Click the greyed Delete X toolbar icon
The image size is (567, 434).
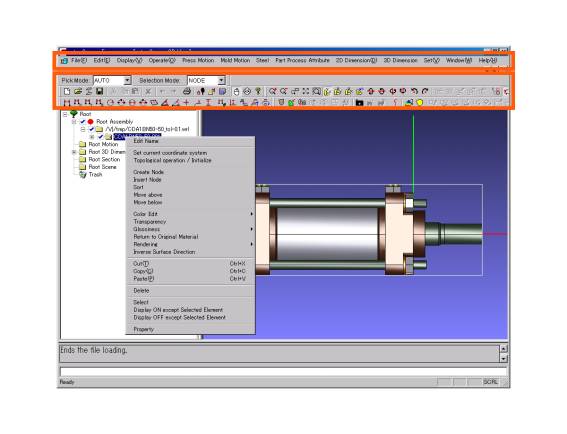pyautogui.click(x=148, y=92)
